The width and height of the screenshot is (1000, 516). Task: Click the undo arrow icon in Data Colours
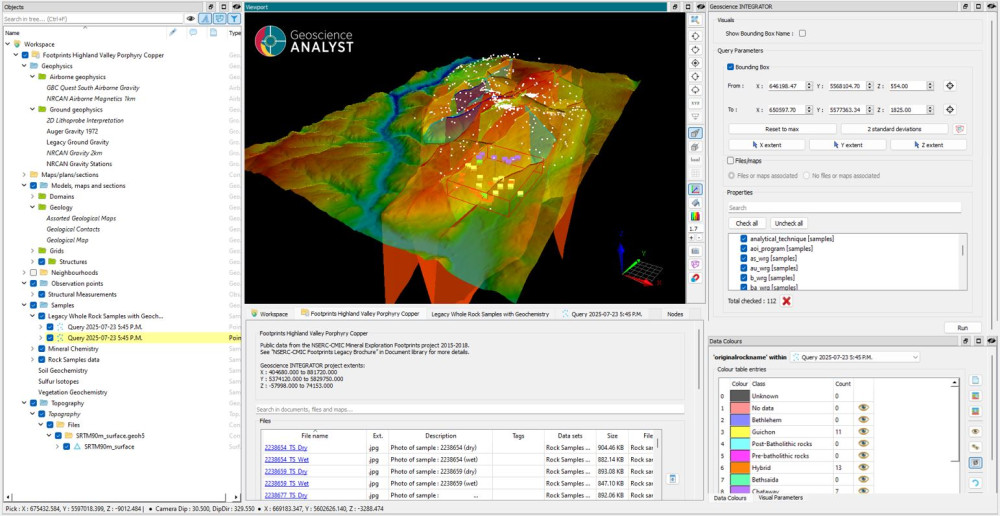pyautogui.click(x=975, y=483)
